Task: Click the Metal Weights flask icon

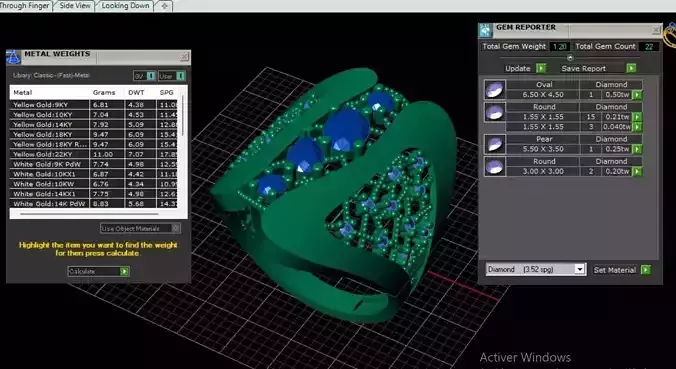Action: [x=13, y=57]
